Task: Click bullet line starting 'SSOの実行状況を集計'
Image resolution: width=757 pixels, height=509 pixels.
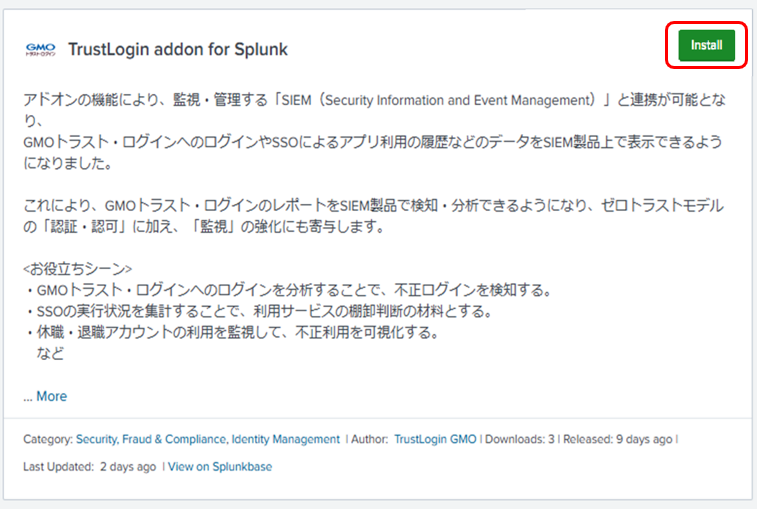Action: point(259,311)
